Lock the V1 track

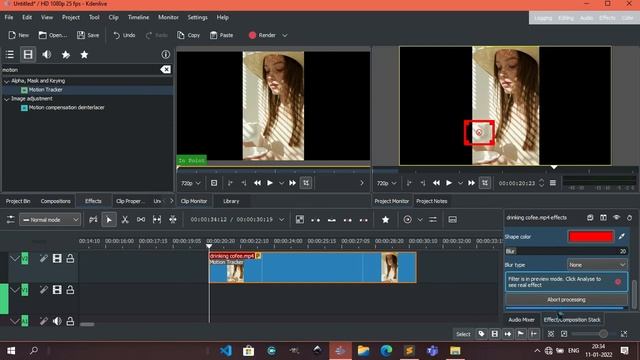(x=70, y=290)
